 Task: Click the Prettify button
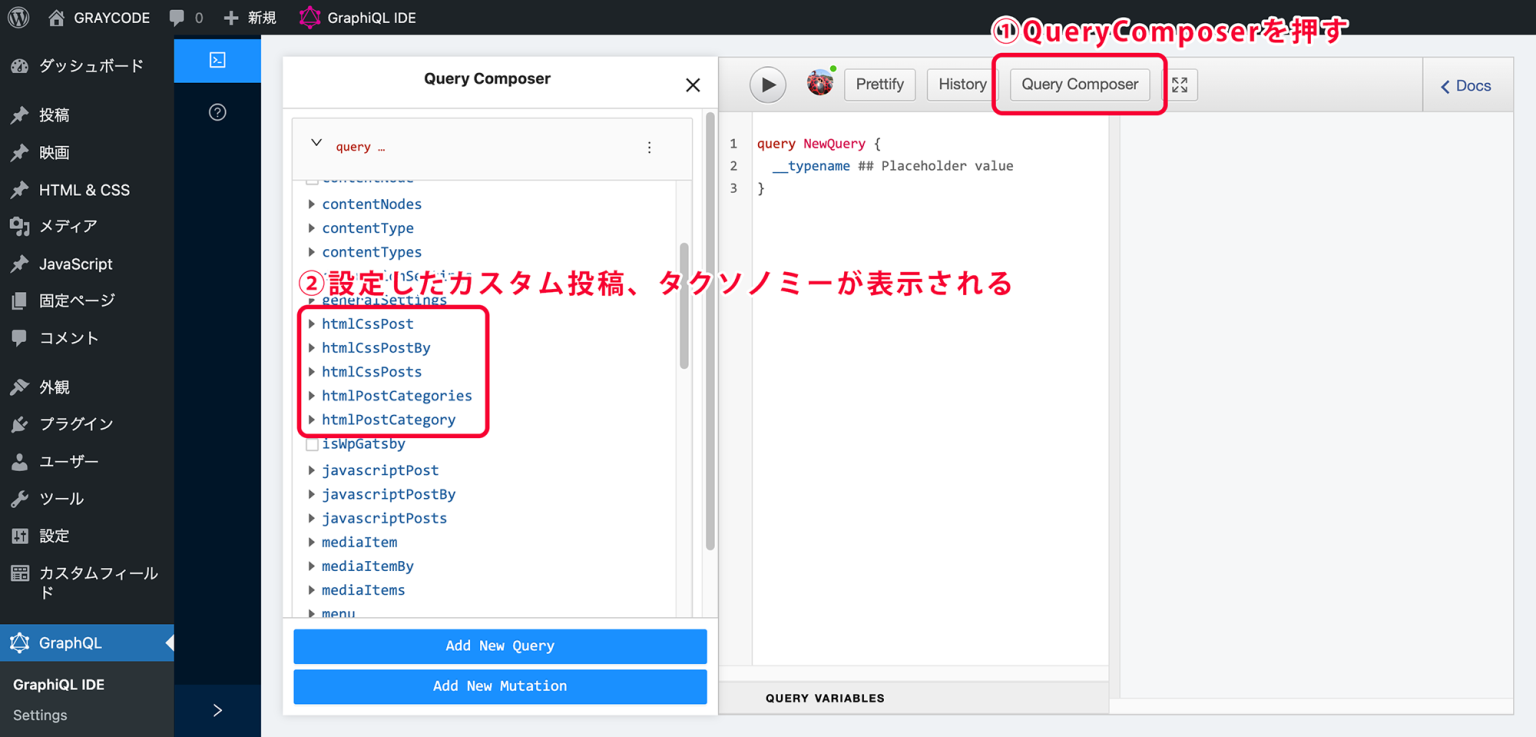(880, 84)
